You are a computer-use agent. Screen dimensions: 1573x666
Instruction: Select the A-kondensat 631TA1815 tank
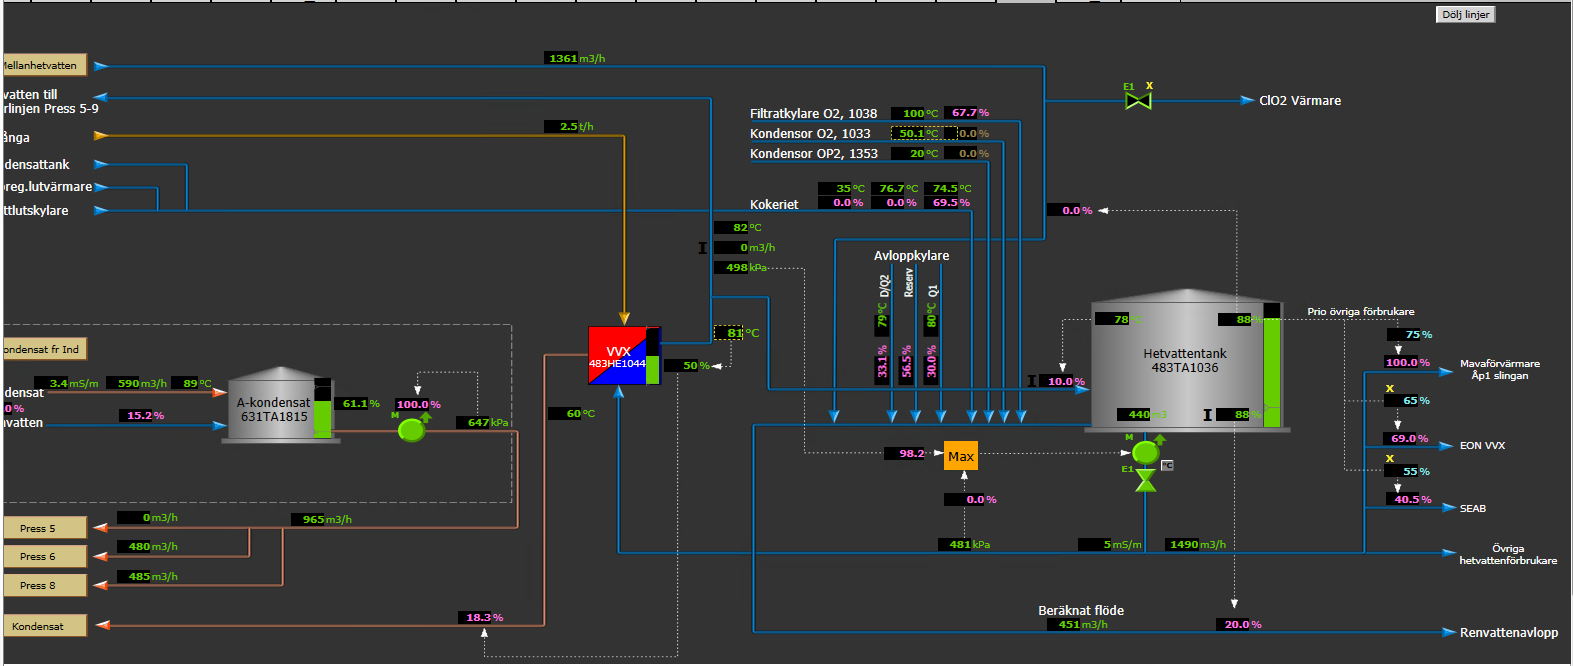pyautogui.click(x=271, y=409)
